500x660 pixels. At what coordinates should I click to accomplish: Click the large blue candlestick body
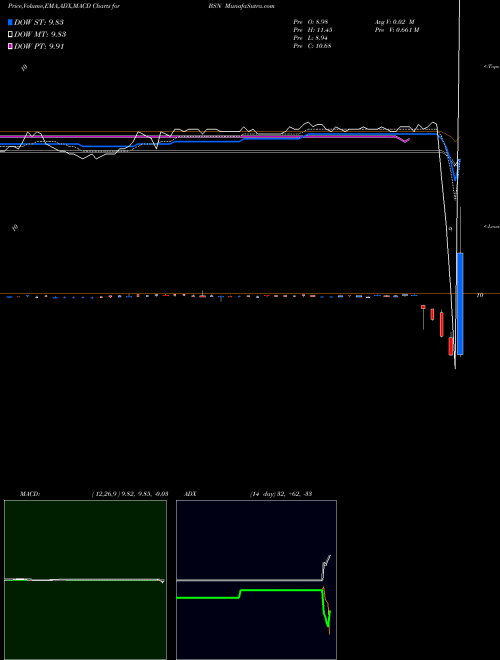(x=460, y=303)
